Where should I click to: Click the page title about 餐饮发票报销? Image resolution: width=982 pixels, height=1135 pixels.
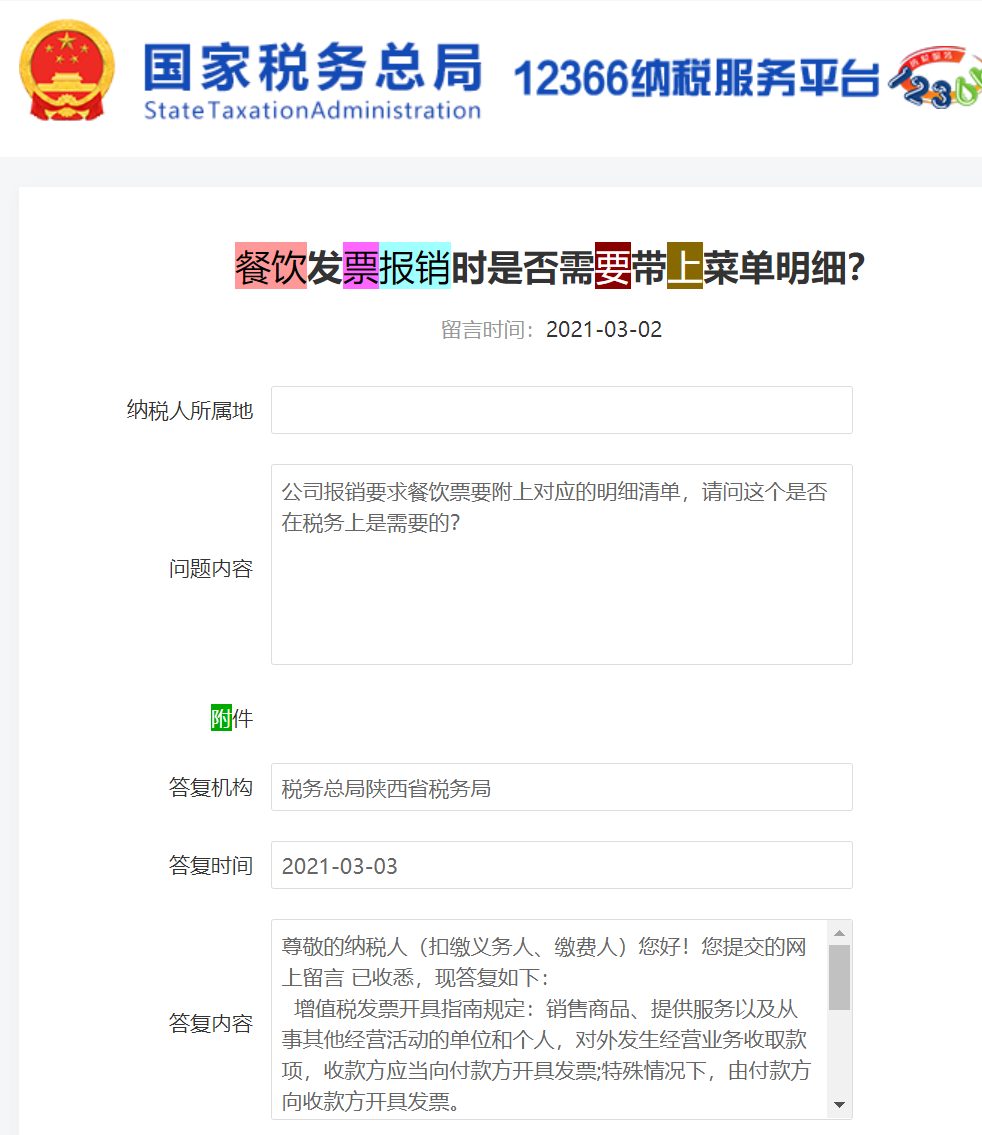550,266
